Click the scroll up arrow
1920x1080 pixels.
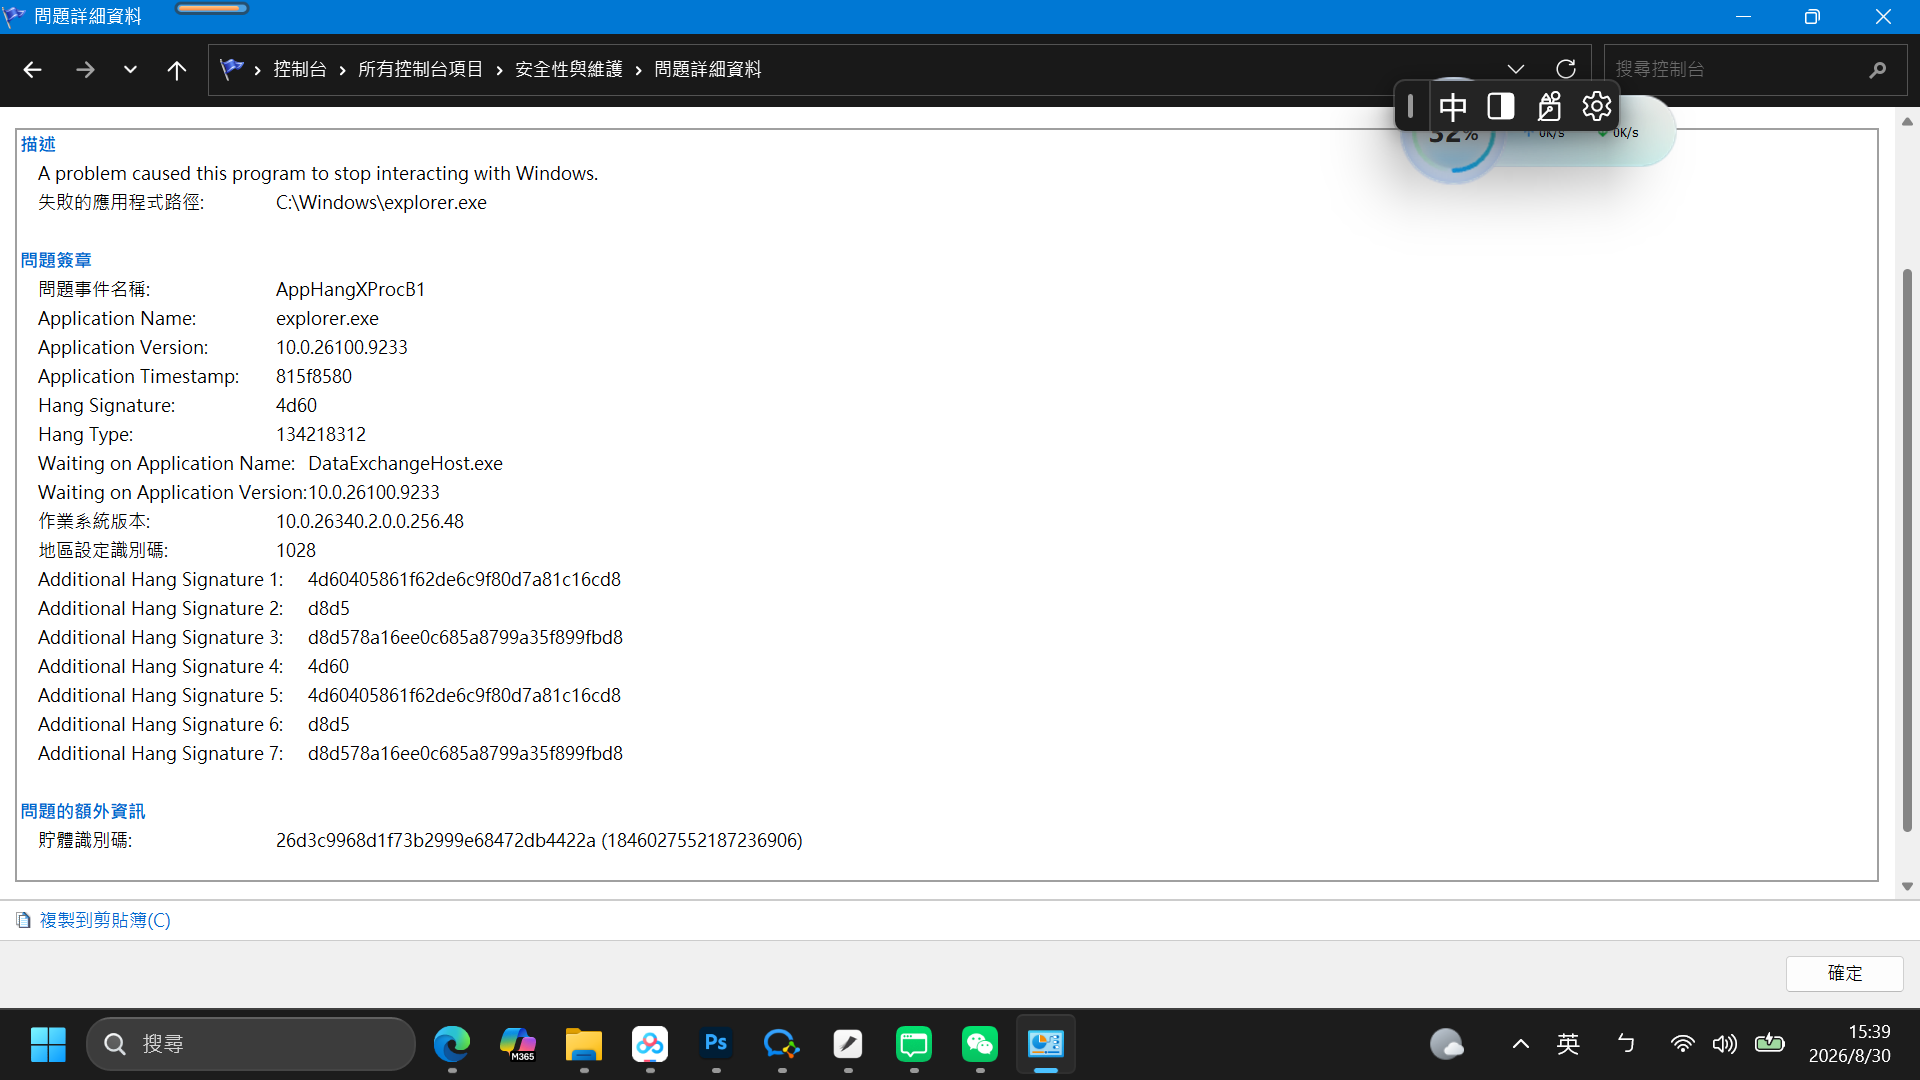click(1907, 122)
